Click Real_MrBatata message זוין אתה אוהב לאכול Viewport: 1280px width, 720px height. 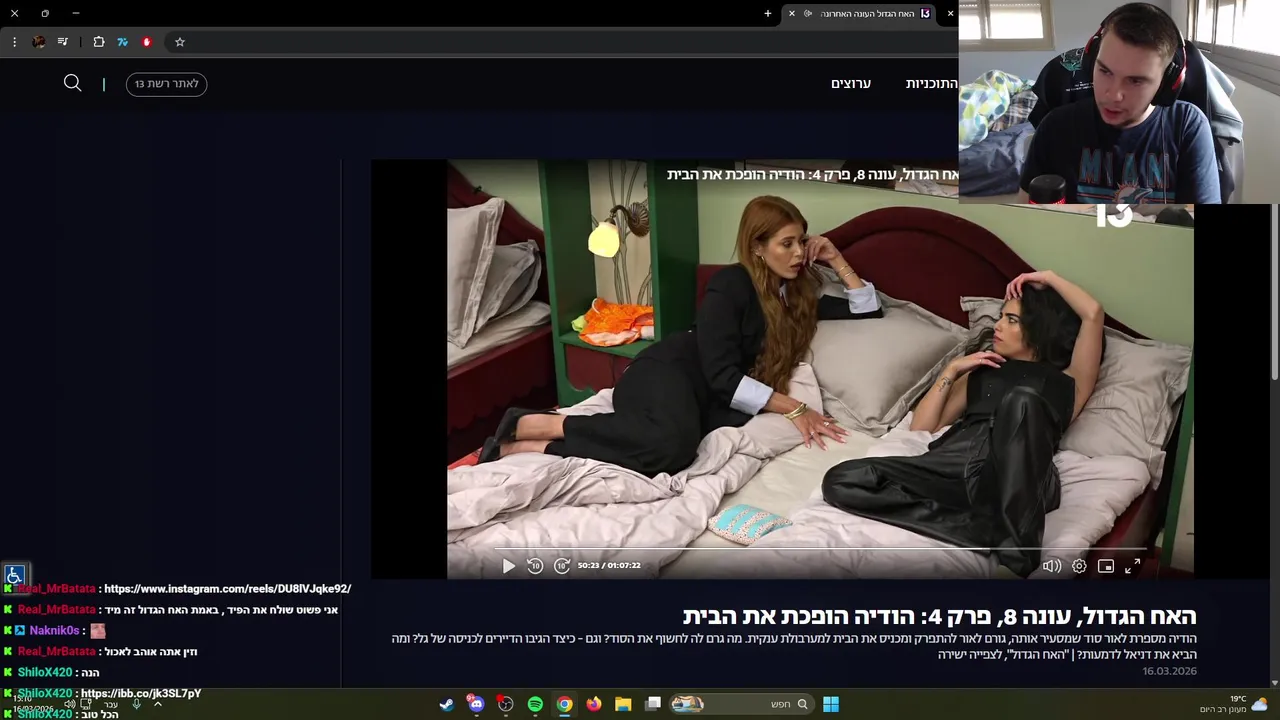click(150, 652)
